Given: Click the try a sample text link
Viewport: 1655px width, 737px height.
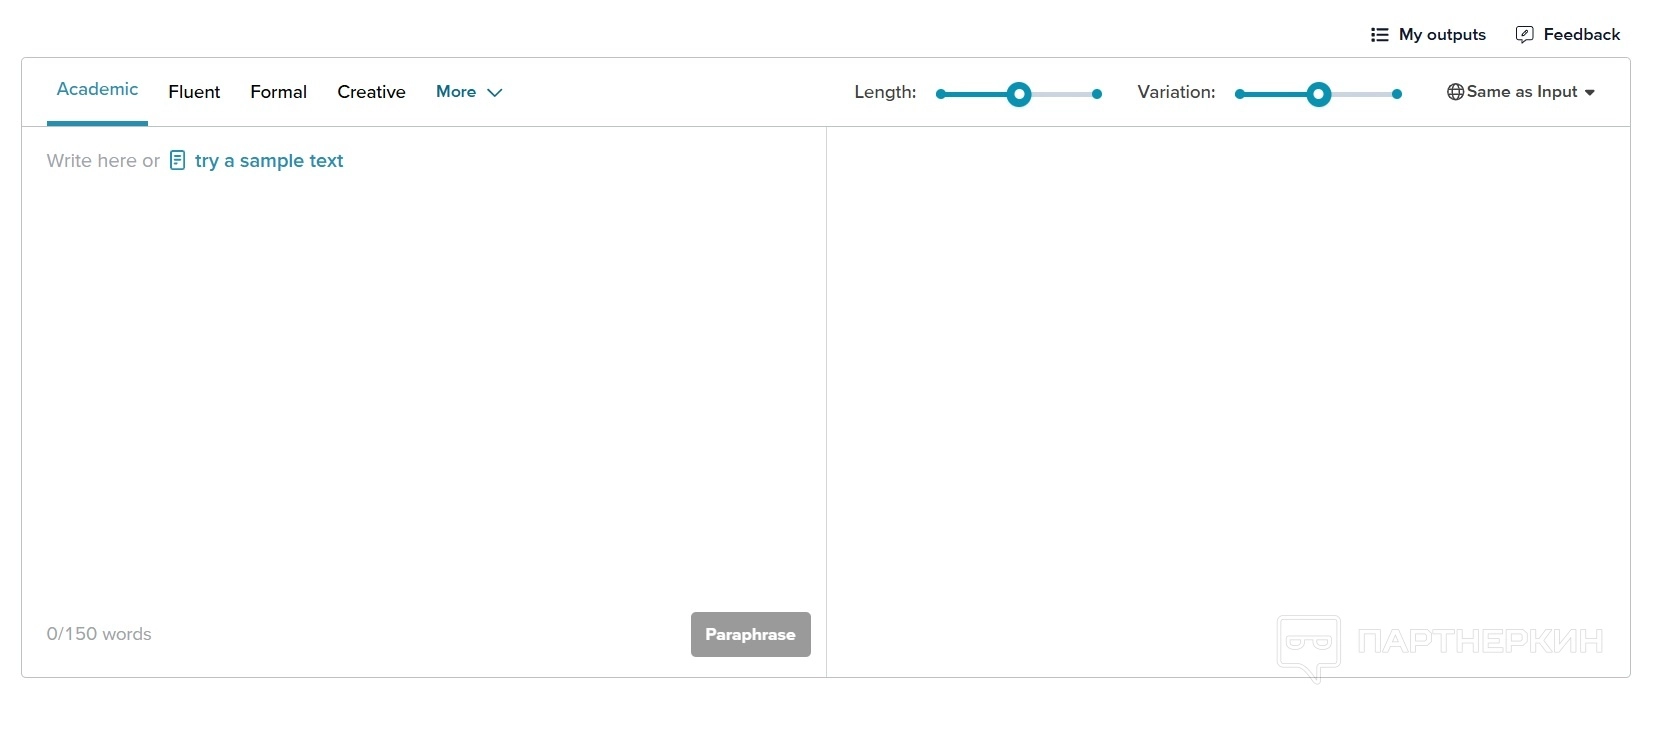Looking at the screenshot, I should point(269,161).
